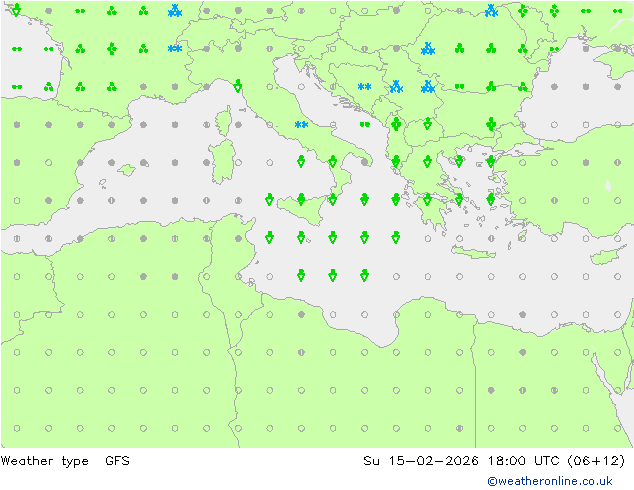The image size is (634, 490).
Task: Click the 'GFS' model label
Action: (x=117, y=460)
